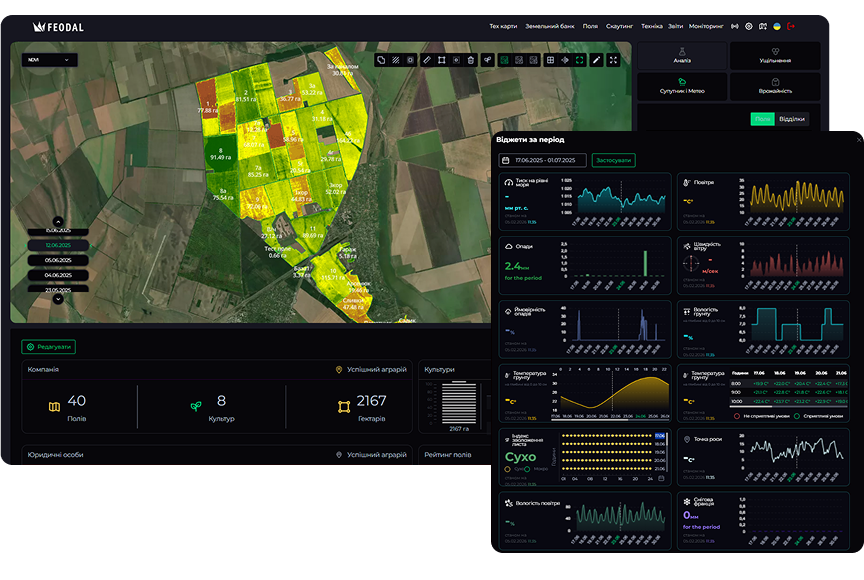
Task: Enter fullscreen map with expand-arrows icon
Action: [x=613, y=60]
